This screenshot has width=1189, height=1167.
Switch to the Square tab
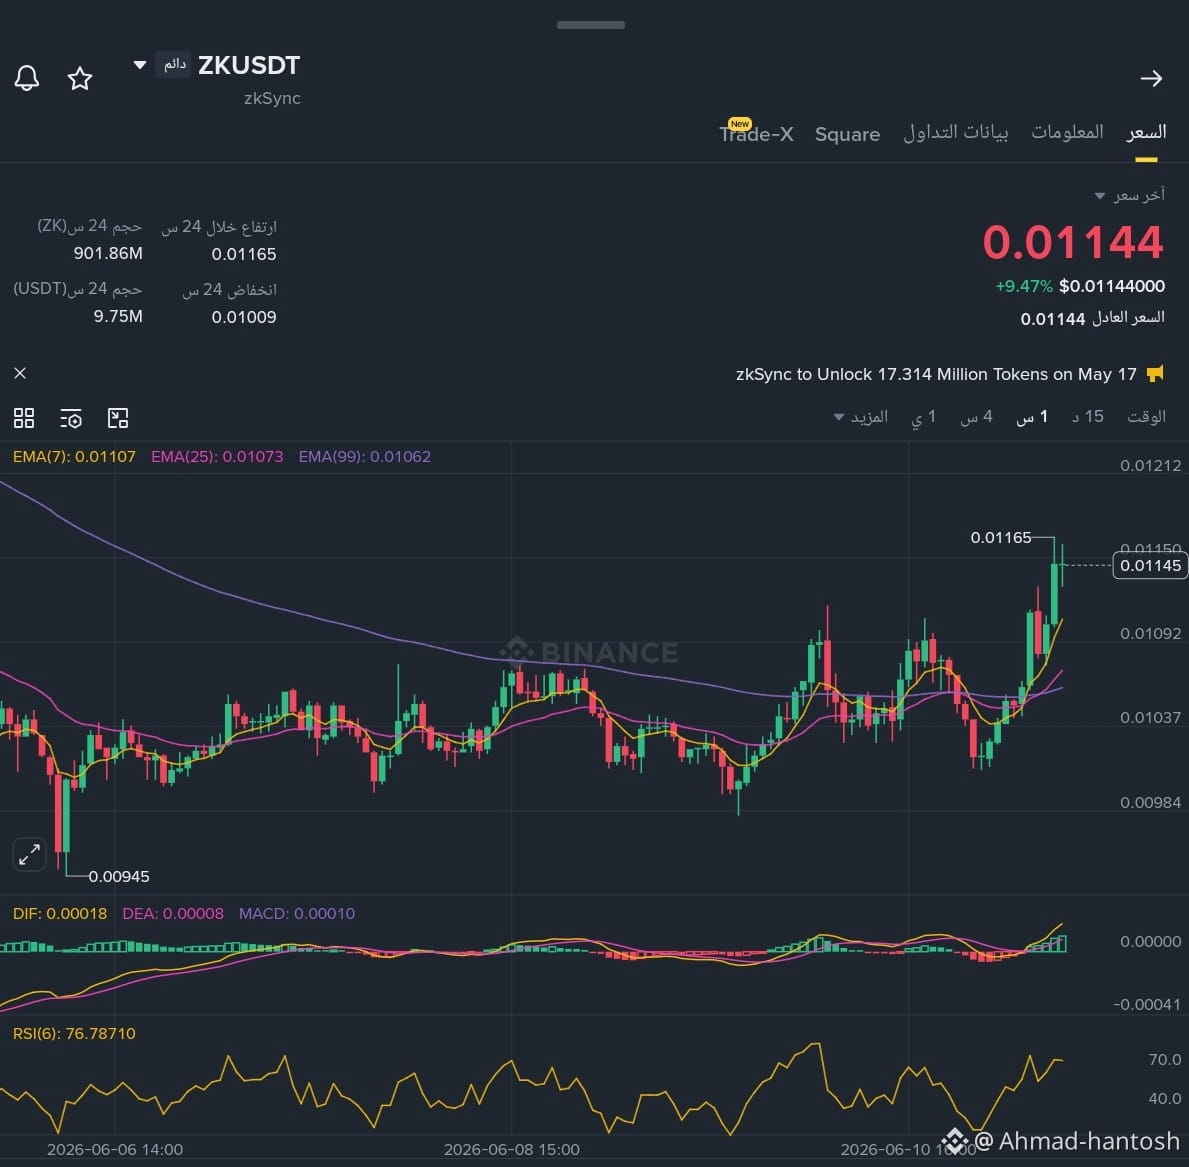(847, 134)
